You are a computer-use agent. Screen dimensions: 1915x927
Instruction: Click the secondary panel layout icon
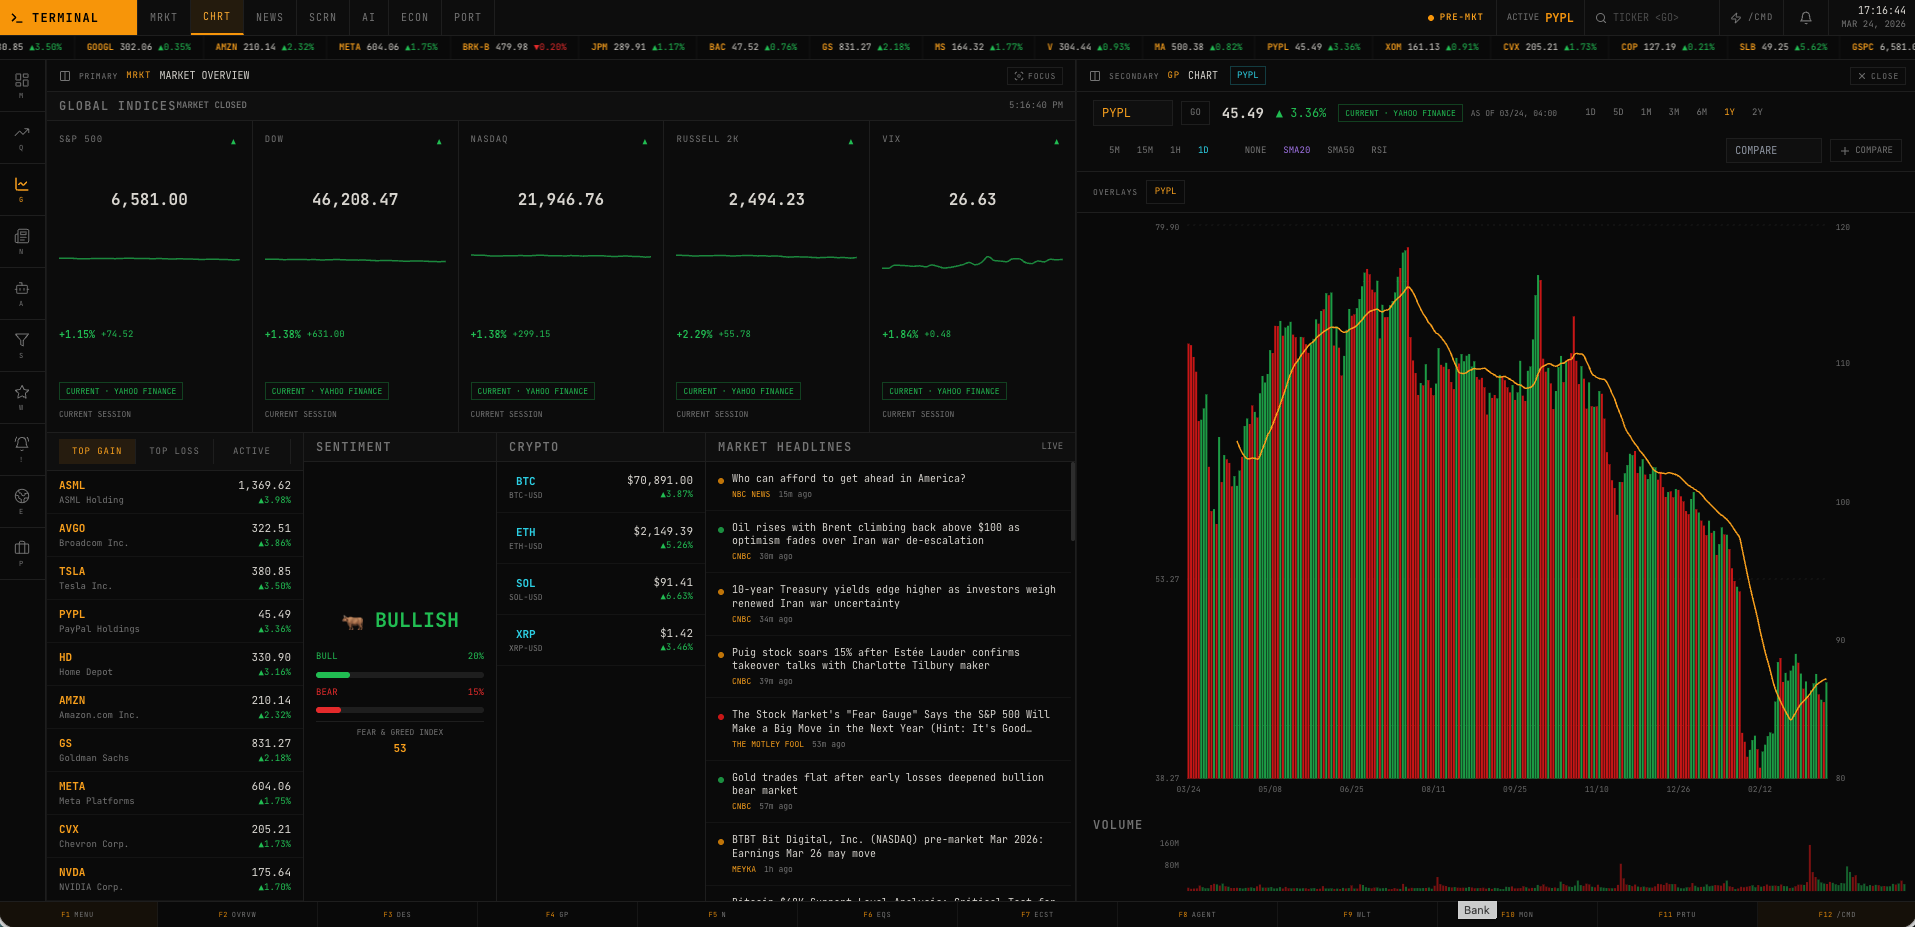click(x=1095, y=76)
